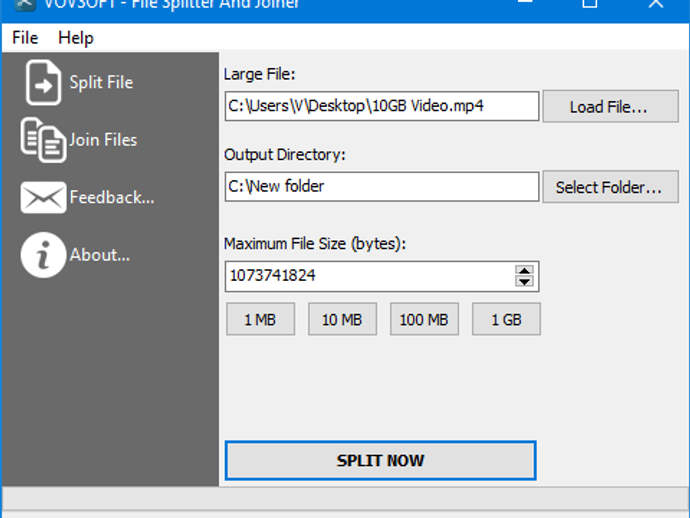Click the About info icon
Screen dimensions: 690x518
(43, 255)
